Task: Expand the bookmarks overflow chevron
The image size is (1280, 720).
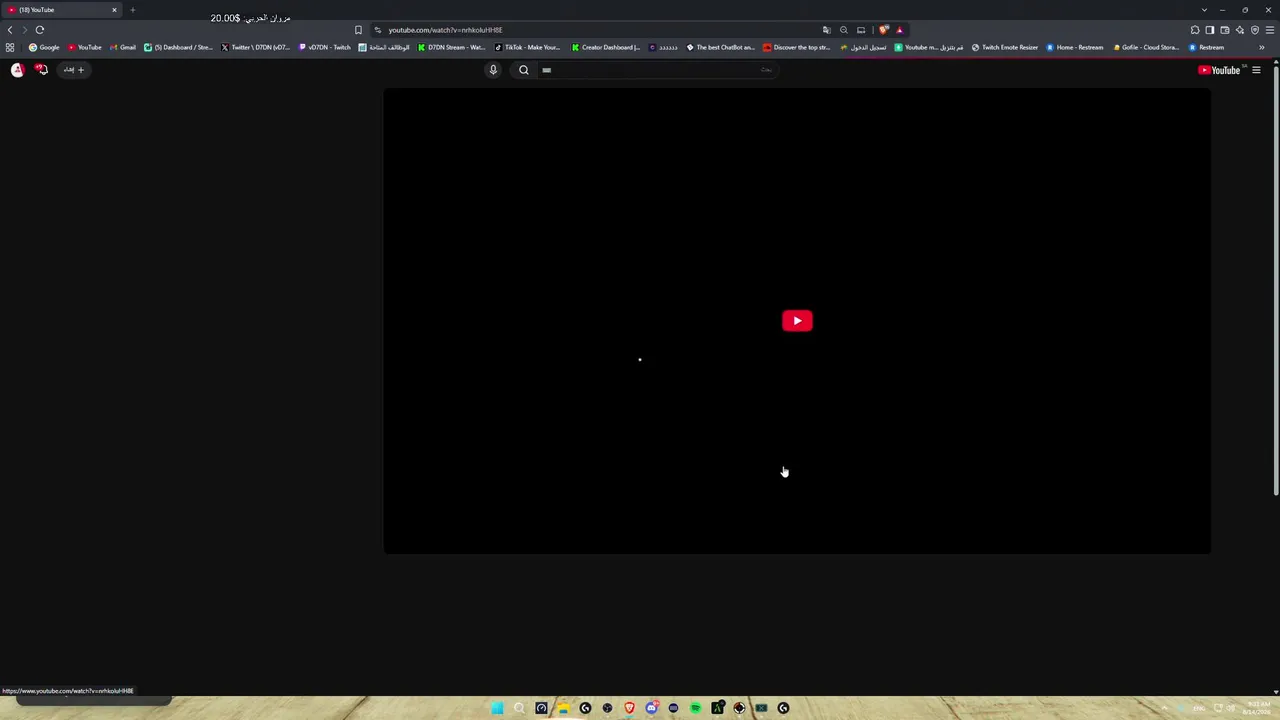Action: point(1262,47)
